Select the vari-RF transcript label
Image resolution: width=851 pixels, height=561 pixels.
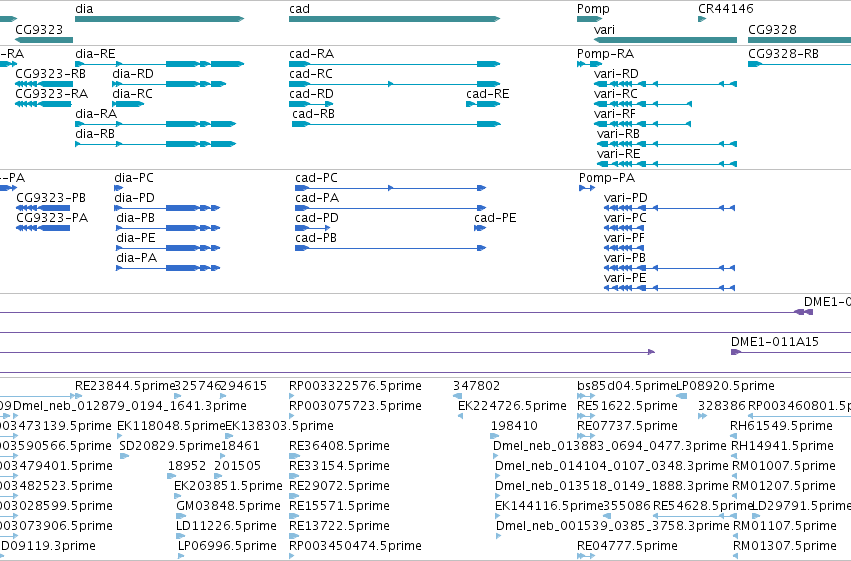pyautogui.click(x=614, y=114)
